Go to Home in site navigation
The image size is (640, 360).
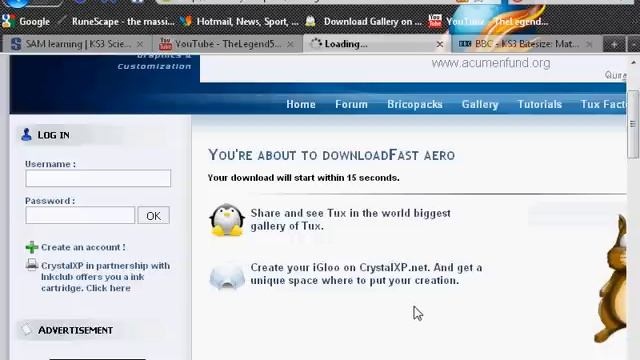(x=301, y=104)
